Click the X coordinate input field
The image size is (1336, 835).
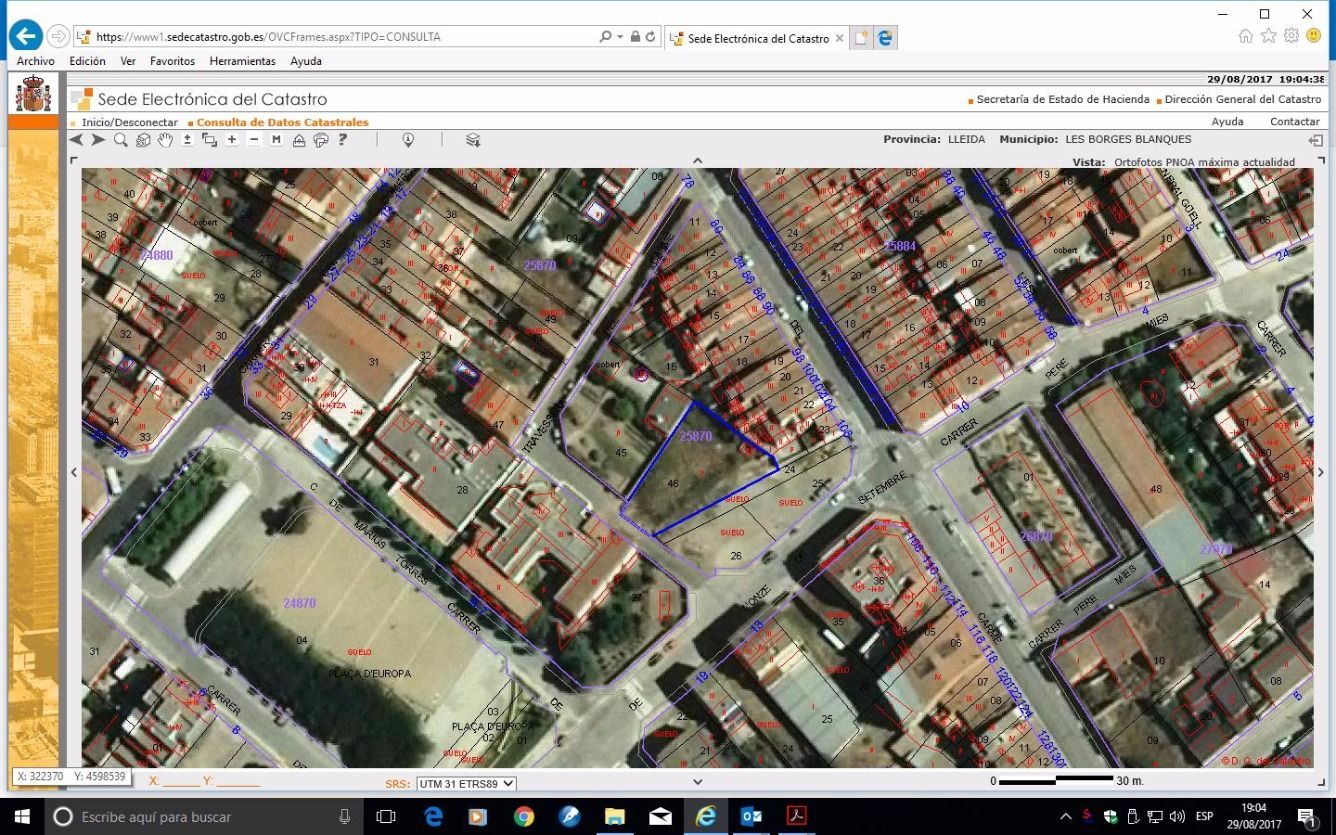click(181, 781)
